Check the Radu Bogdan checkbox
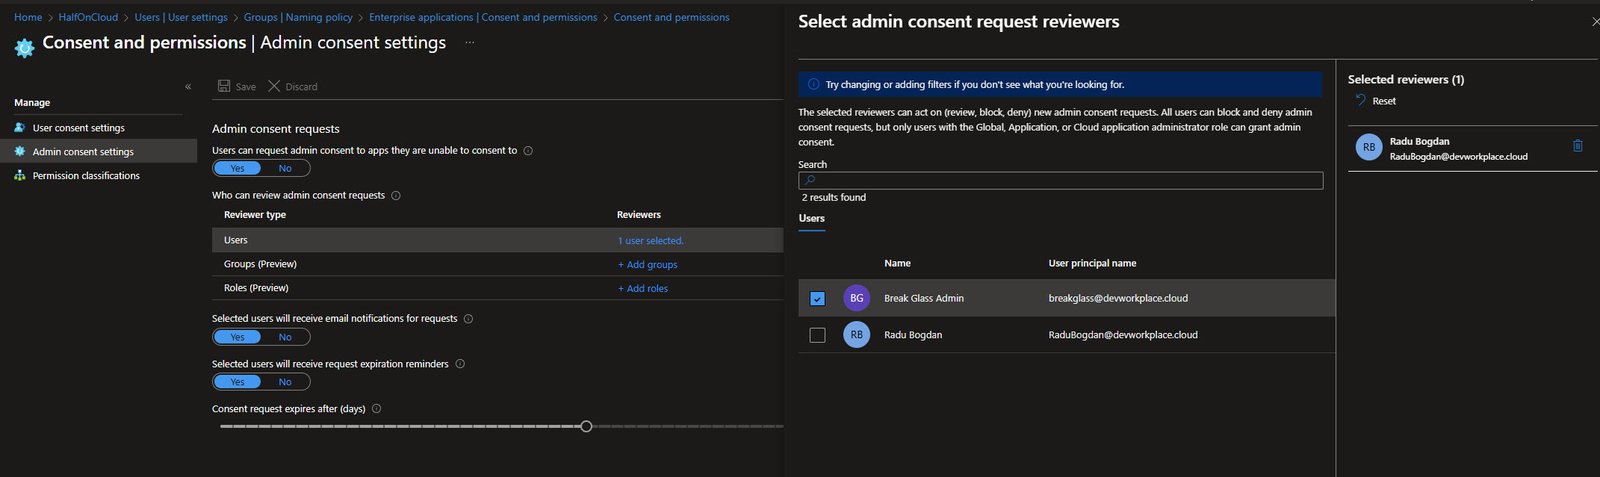The width and height of the screenshot is (1600, 477). point(817,335)
